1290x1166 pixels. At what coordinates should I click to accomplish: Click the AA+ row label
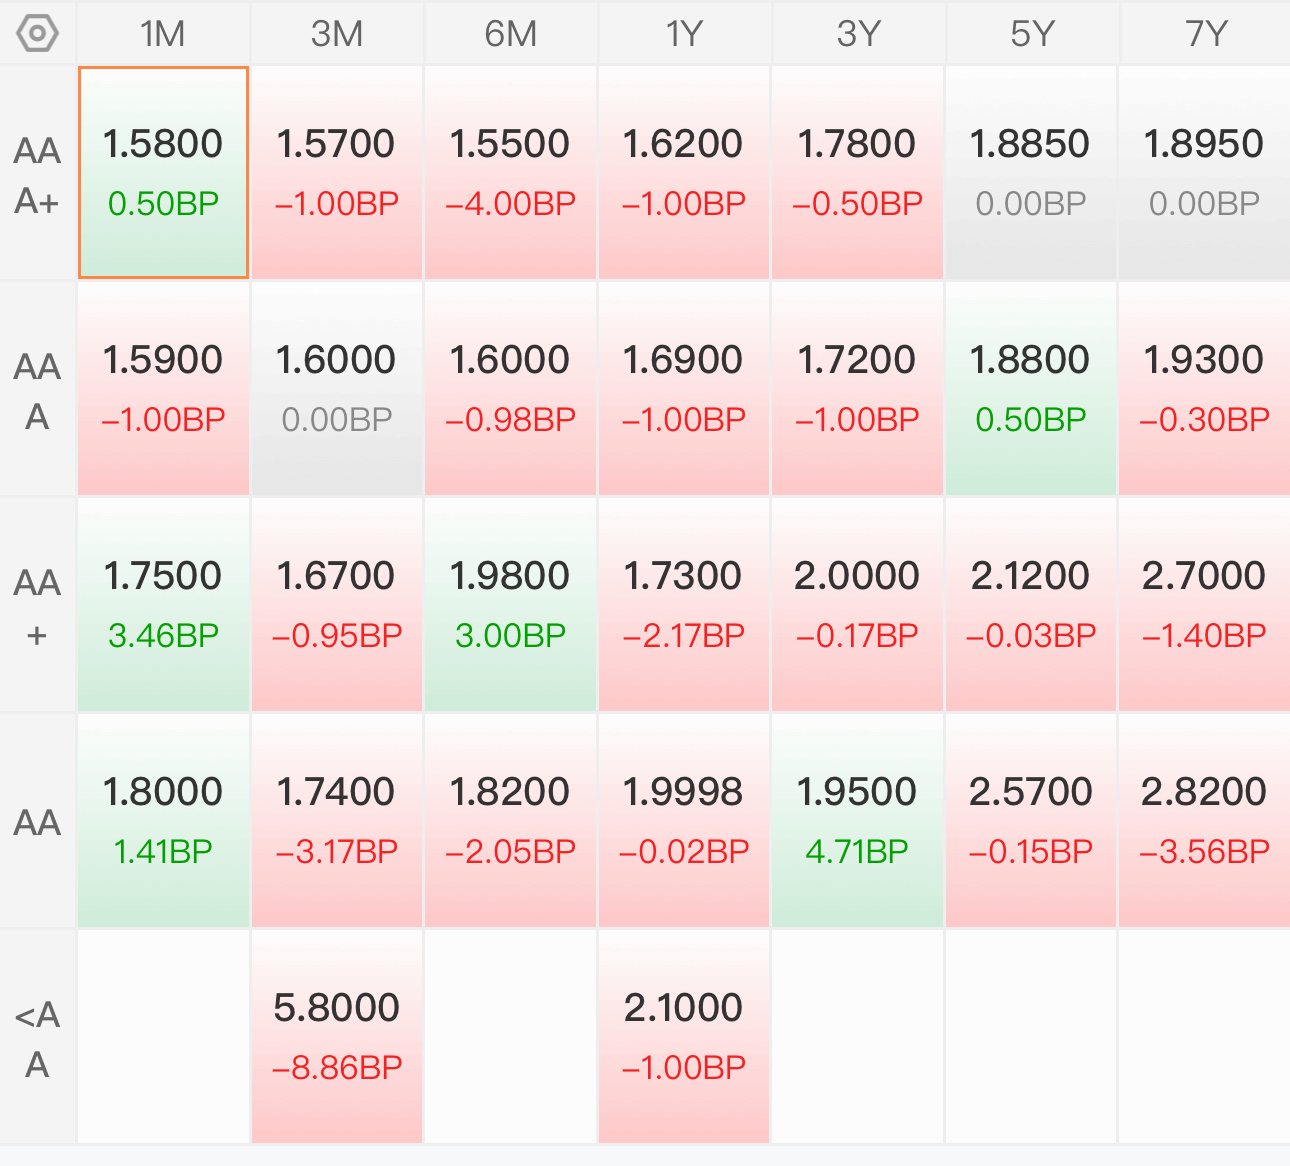click(x=38, y=607)
